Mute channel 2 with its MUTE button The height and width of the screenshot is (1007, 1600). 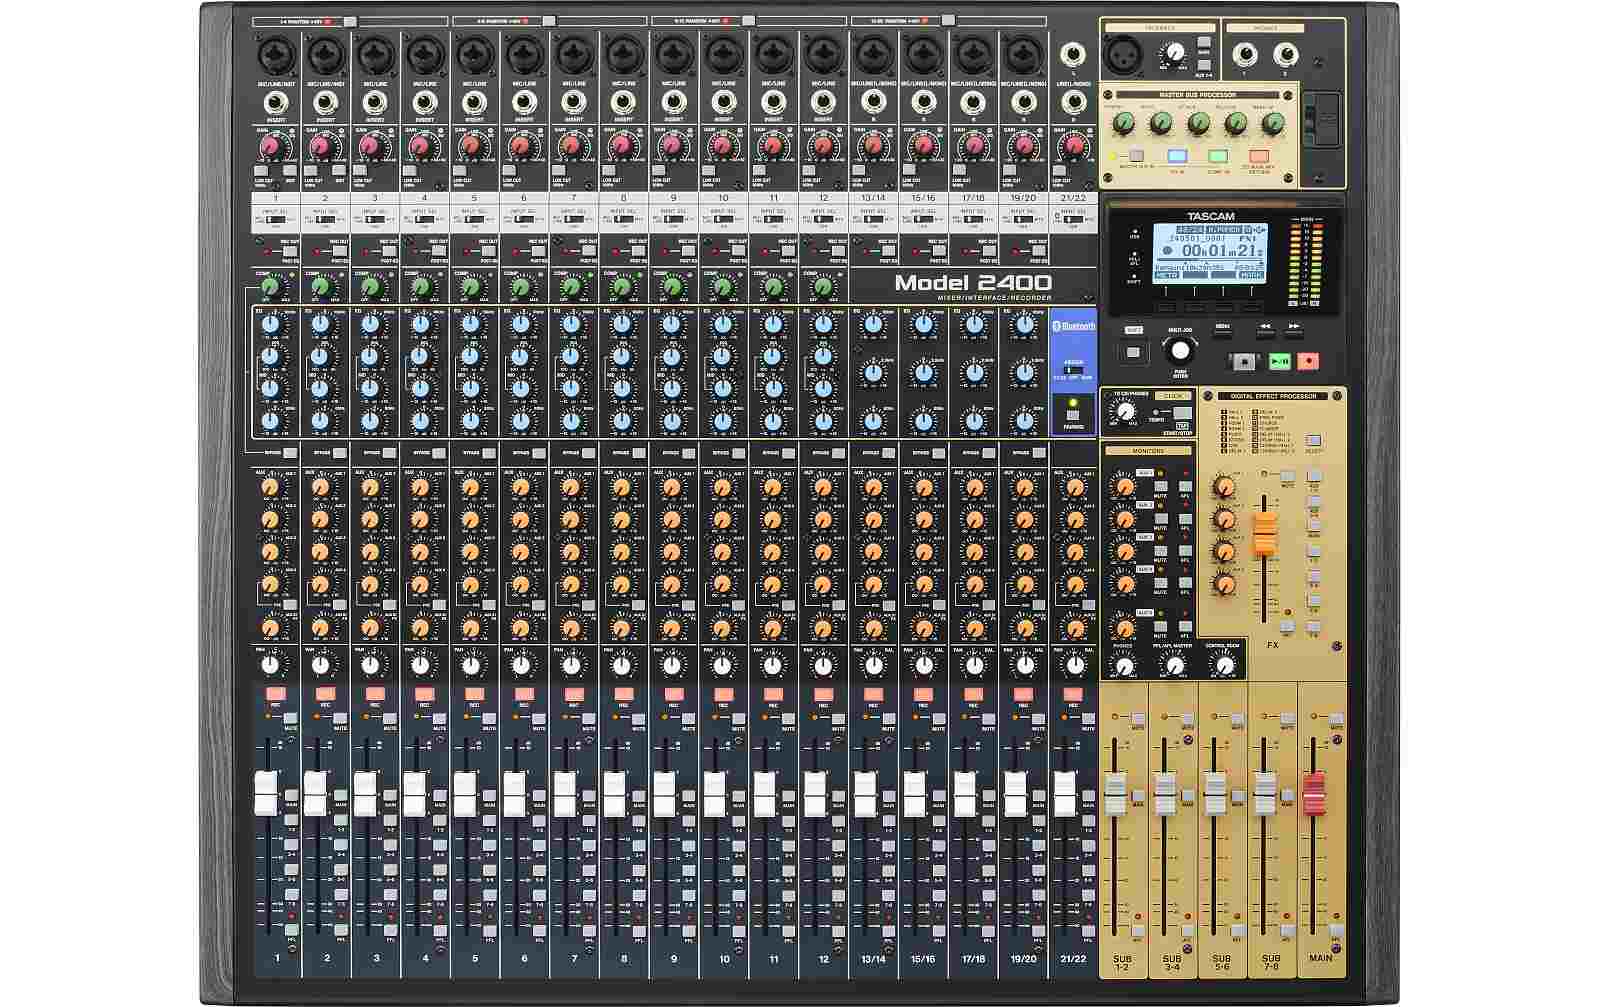pyautogui.click(x=341, y=719)
